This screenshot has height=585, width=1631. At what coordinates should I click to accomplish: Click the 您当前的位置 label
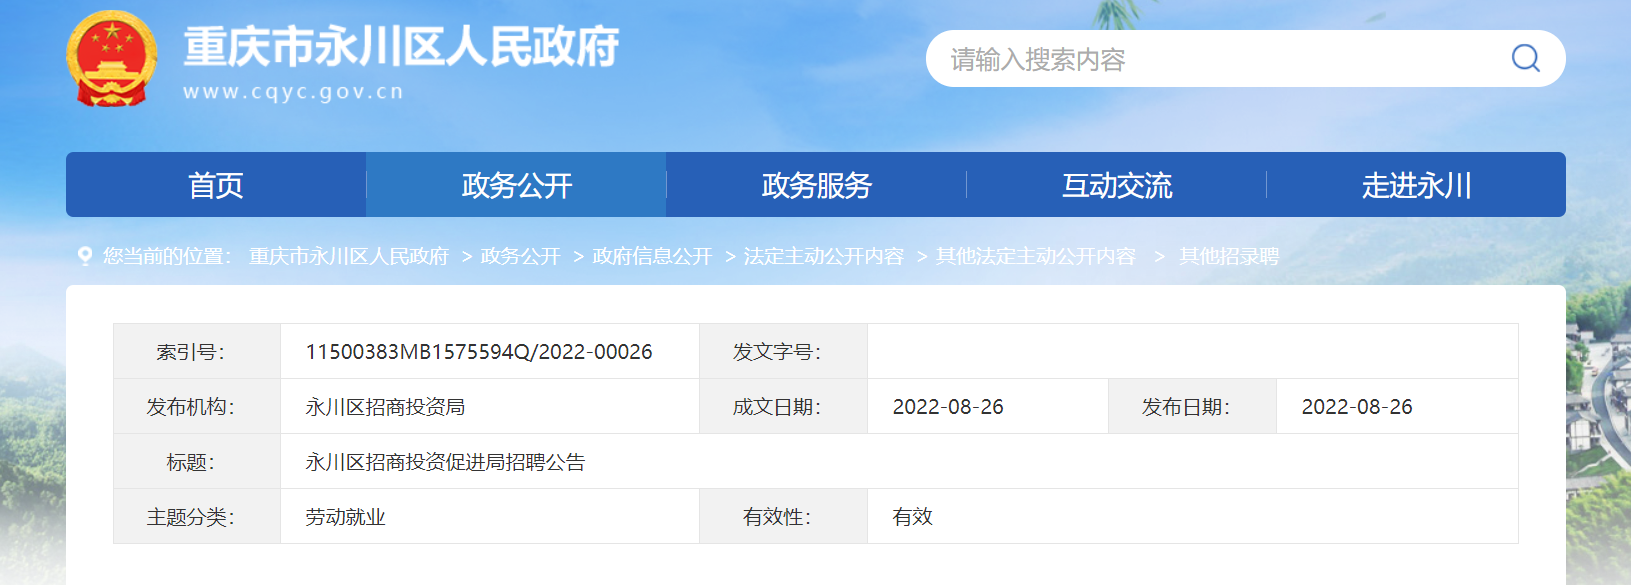[166, 256]
